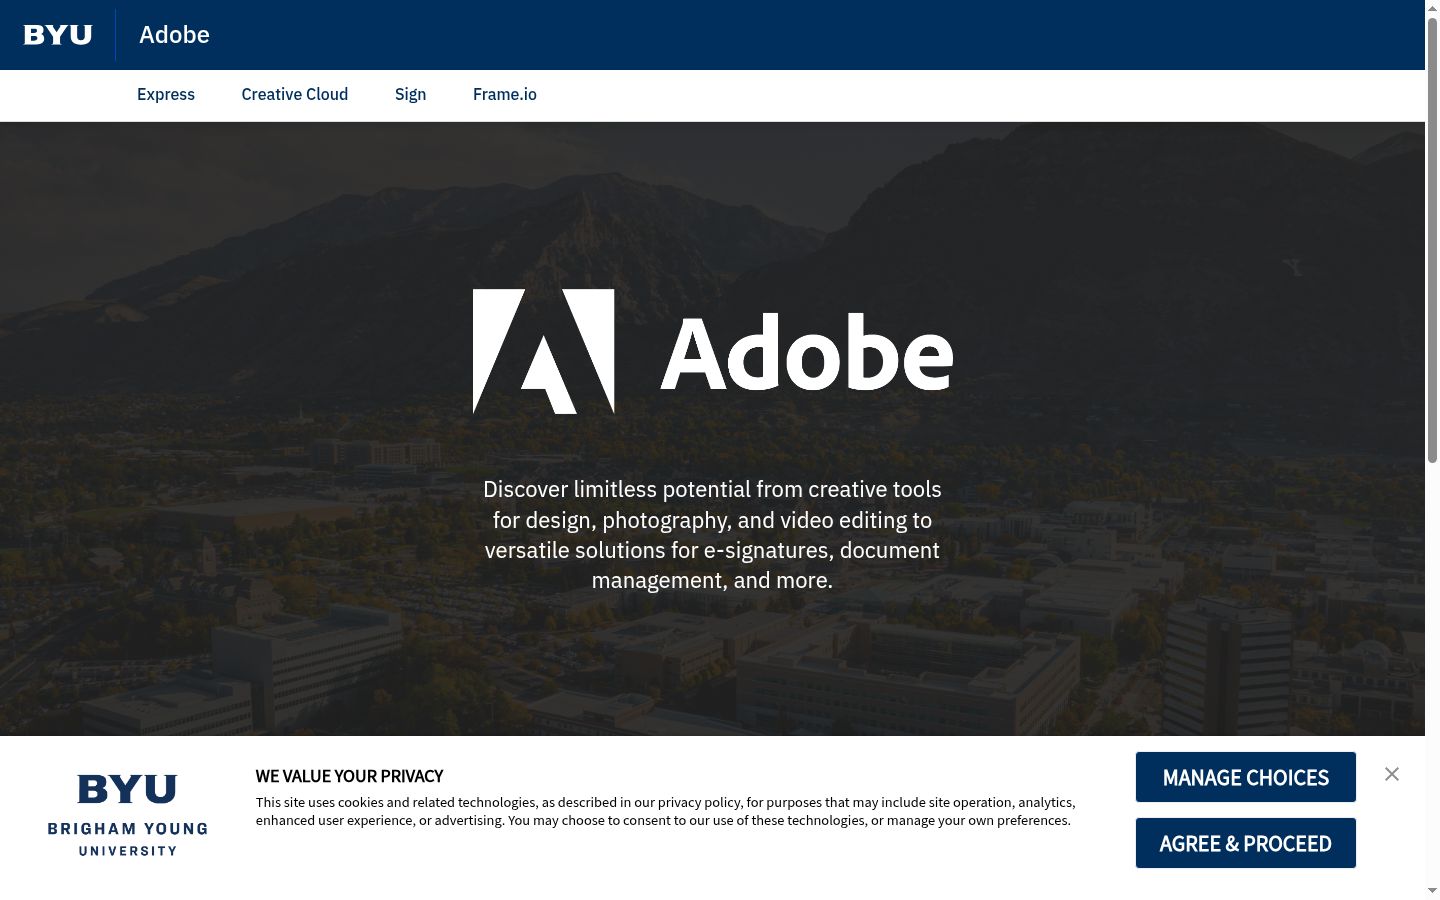
Task: Click the Adobe wordmark in hero banner
Action: (x=807, y=353)
